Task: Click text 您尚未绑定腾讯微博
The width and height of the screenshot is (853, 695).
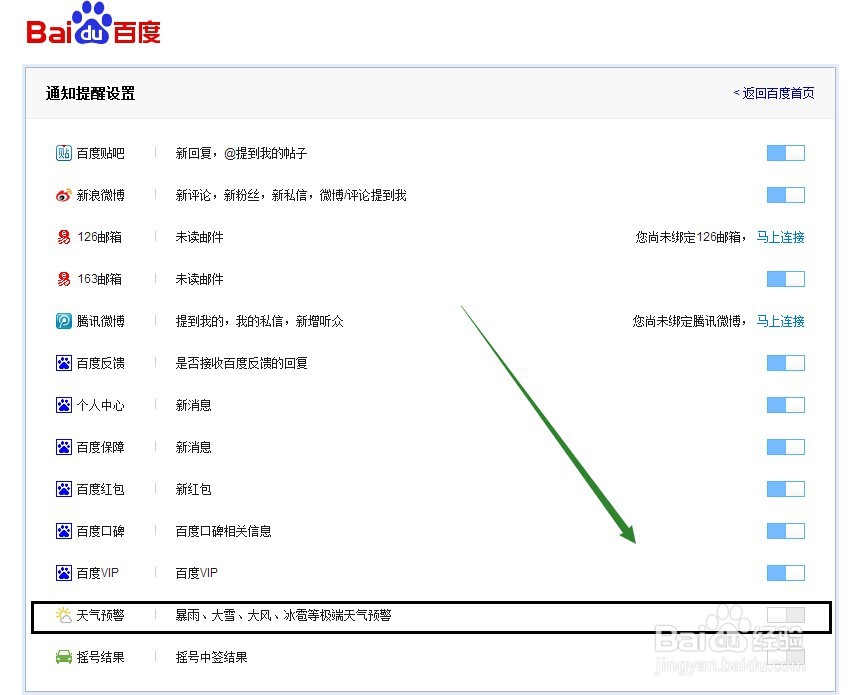Action: (x=687, y=321)
